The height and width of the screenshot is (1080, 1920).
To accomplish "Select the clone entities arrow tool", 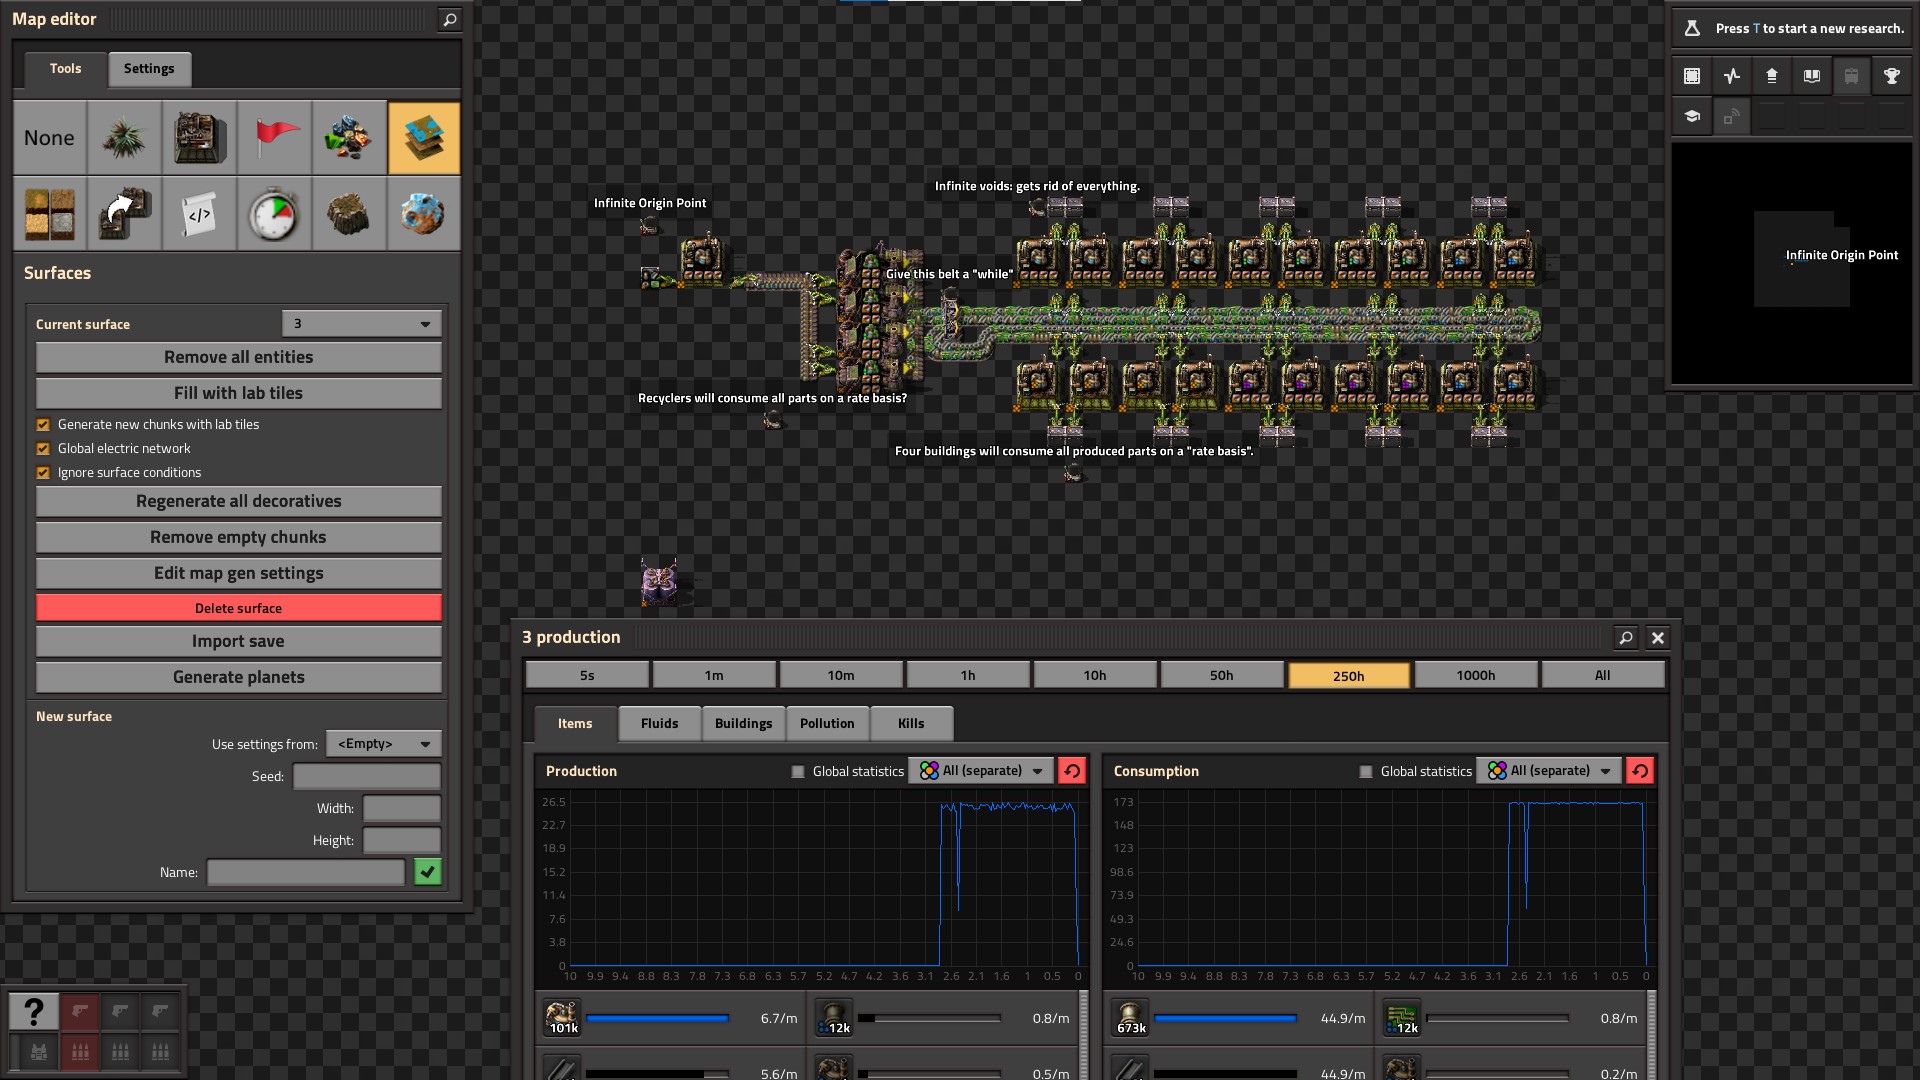I will 124,214.
